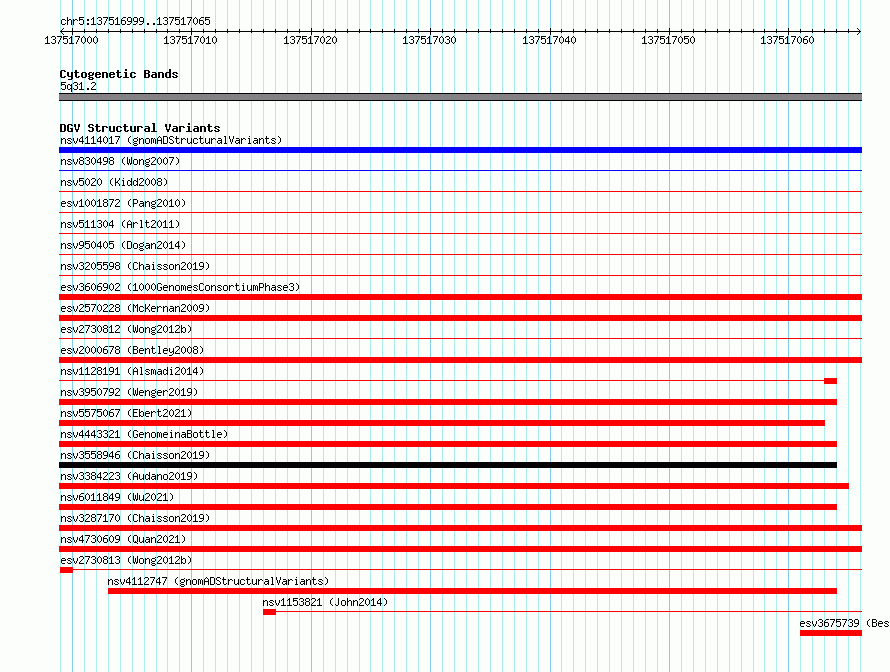Open variant nsv3205598 (Chaisson2019)
Image resolution: width=890 pixels, height=672 pixels.
135,266
